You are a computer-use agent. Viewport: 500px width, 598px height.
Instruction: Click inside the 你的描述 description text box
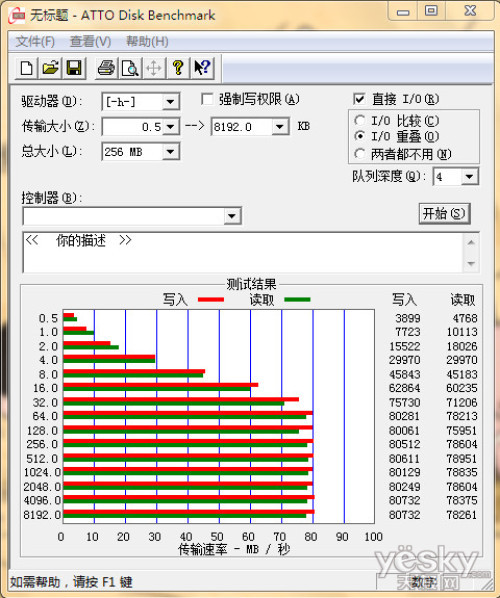243,252
